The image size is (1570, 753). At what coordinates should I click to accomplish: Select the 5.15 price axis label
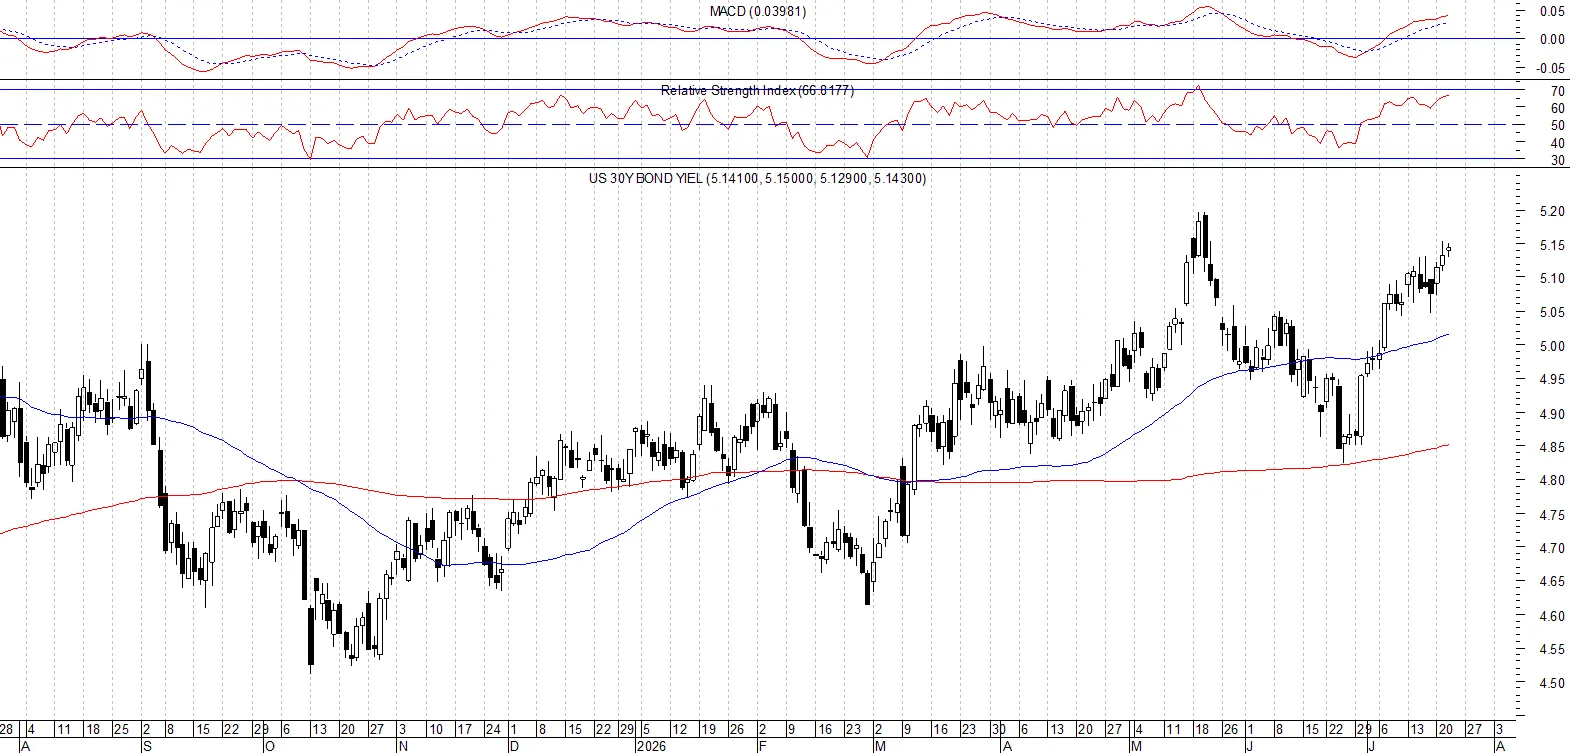(x=1553, y=246)
